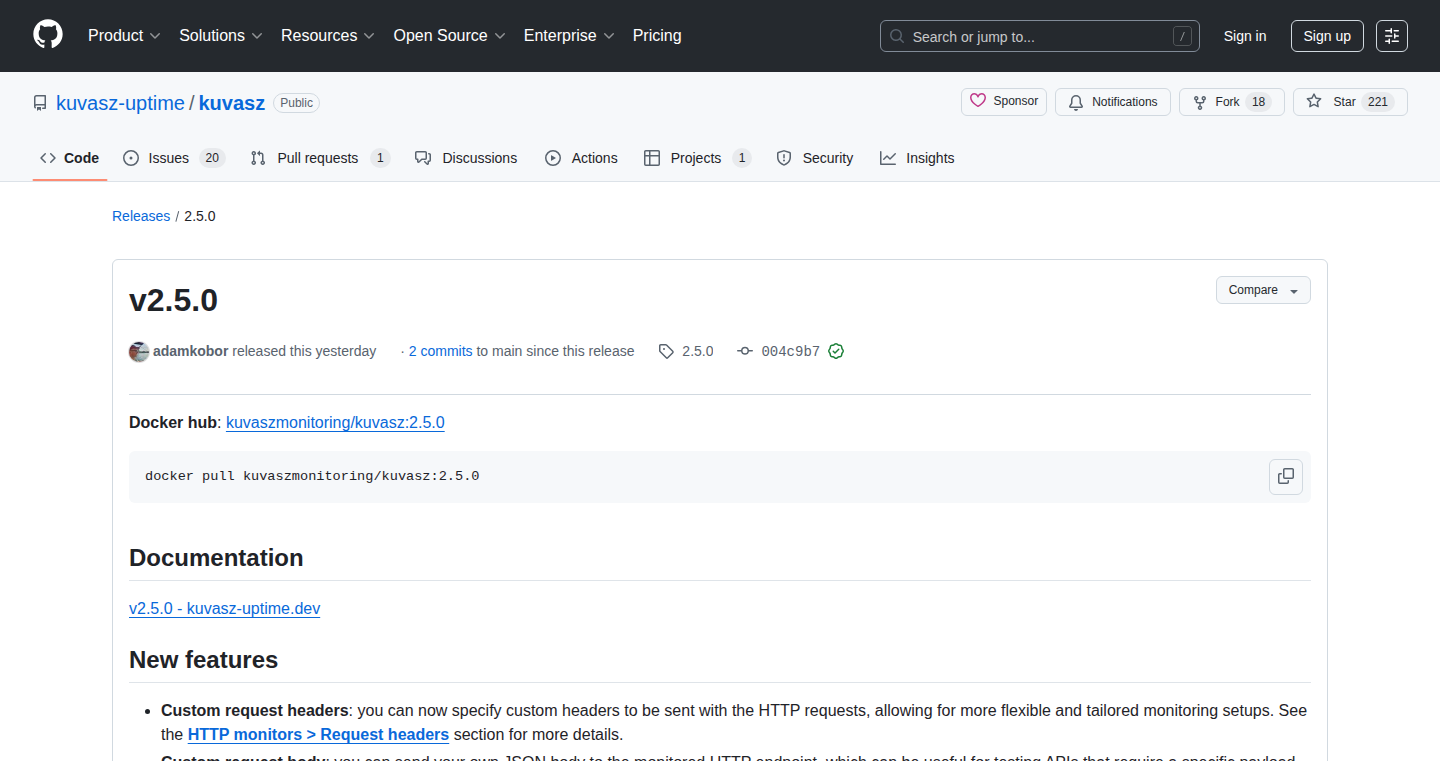Screen dimensions: 1440x761
Task: Click the Public badge label
Action: coord(296,103)
